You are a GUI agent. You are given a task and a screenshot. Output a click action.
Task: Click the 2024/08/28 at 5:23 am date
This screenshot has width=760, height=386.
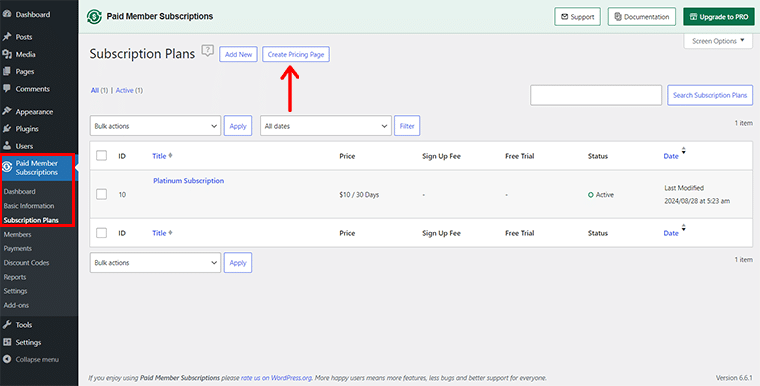pos(697,201)
